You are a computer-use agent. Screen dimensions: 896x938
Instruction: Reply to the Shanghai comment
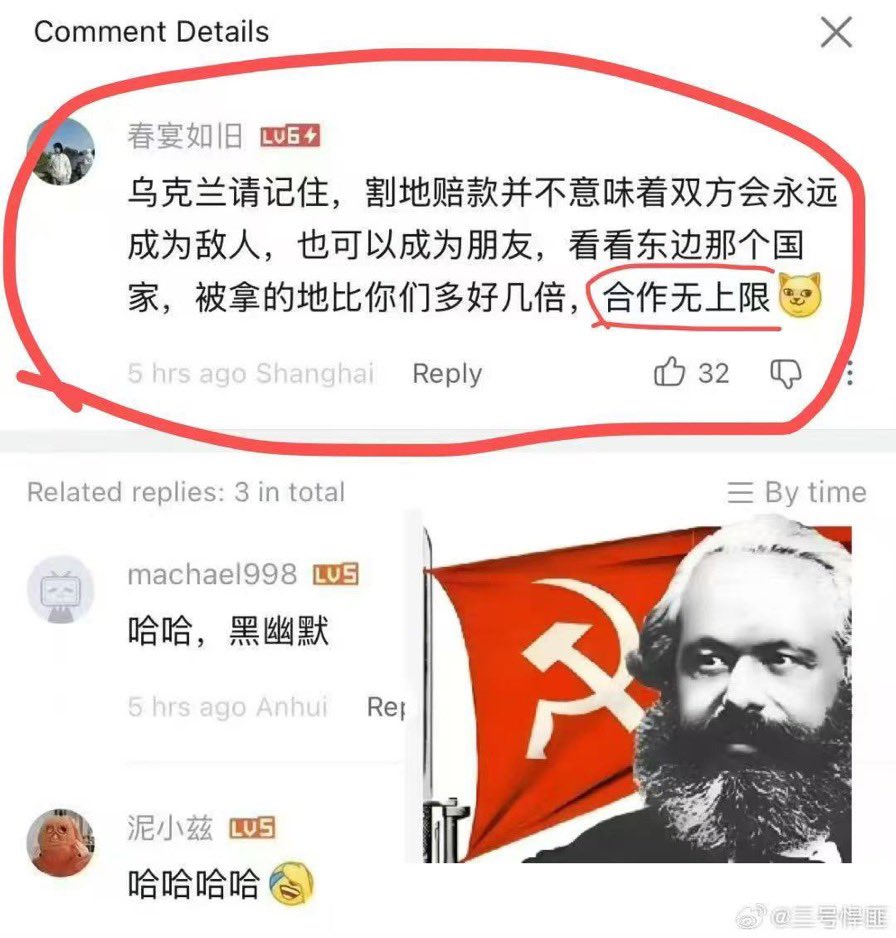(447, 374)
